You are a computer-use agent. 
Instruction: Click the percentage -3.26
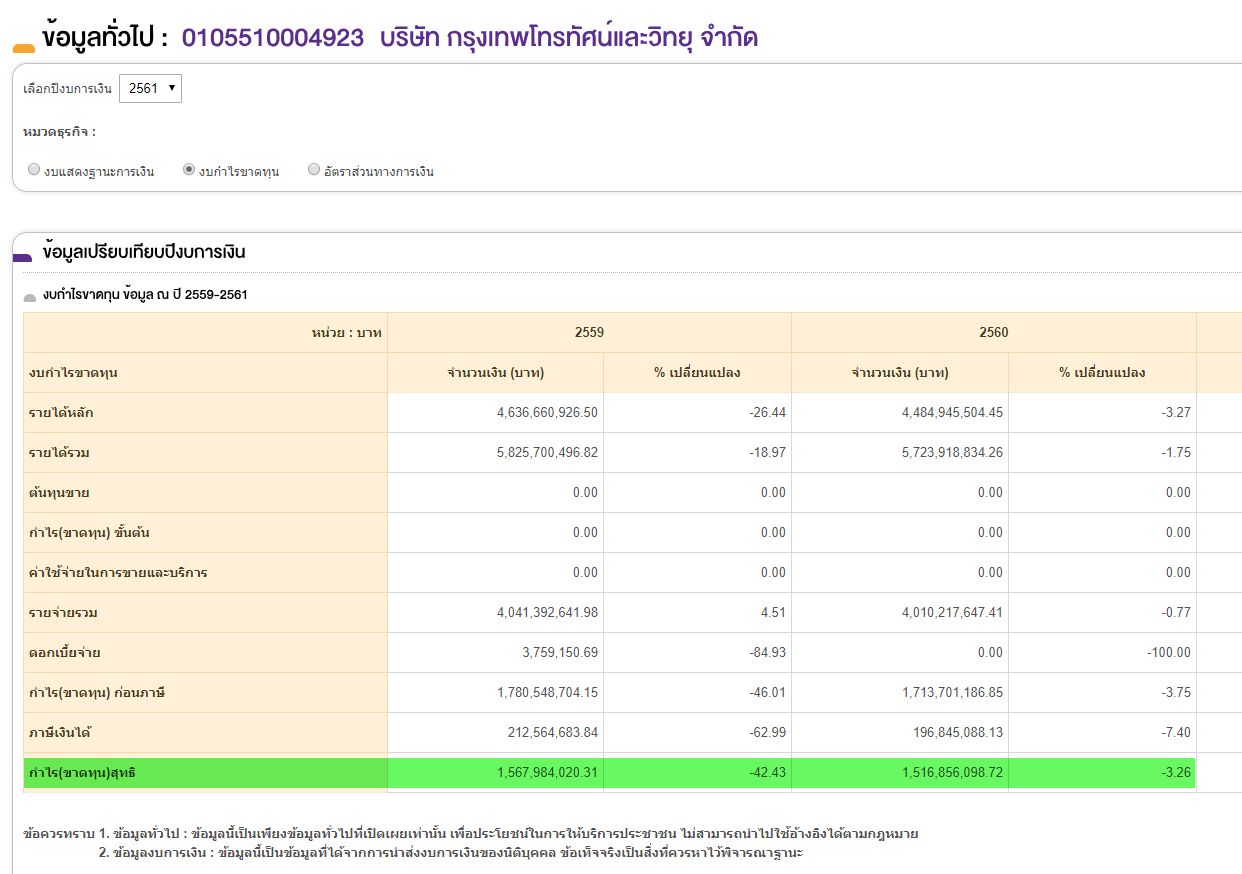pos(1175,772)
